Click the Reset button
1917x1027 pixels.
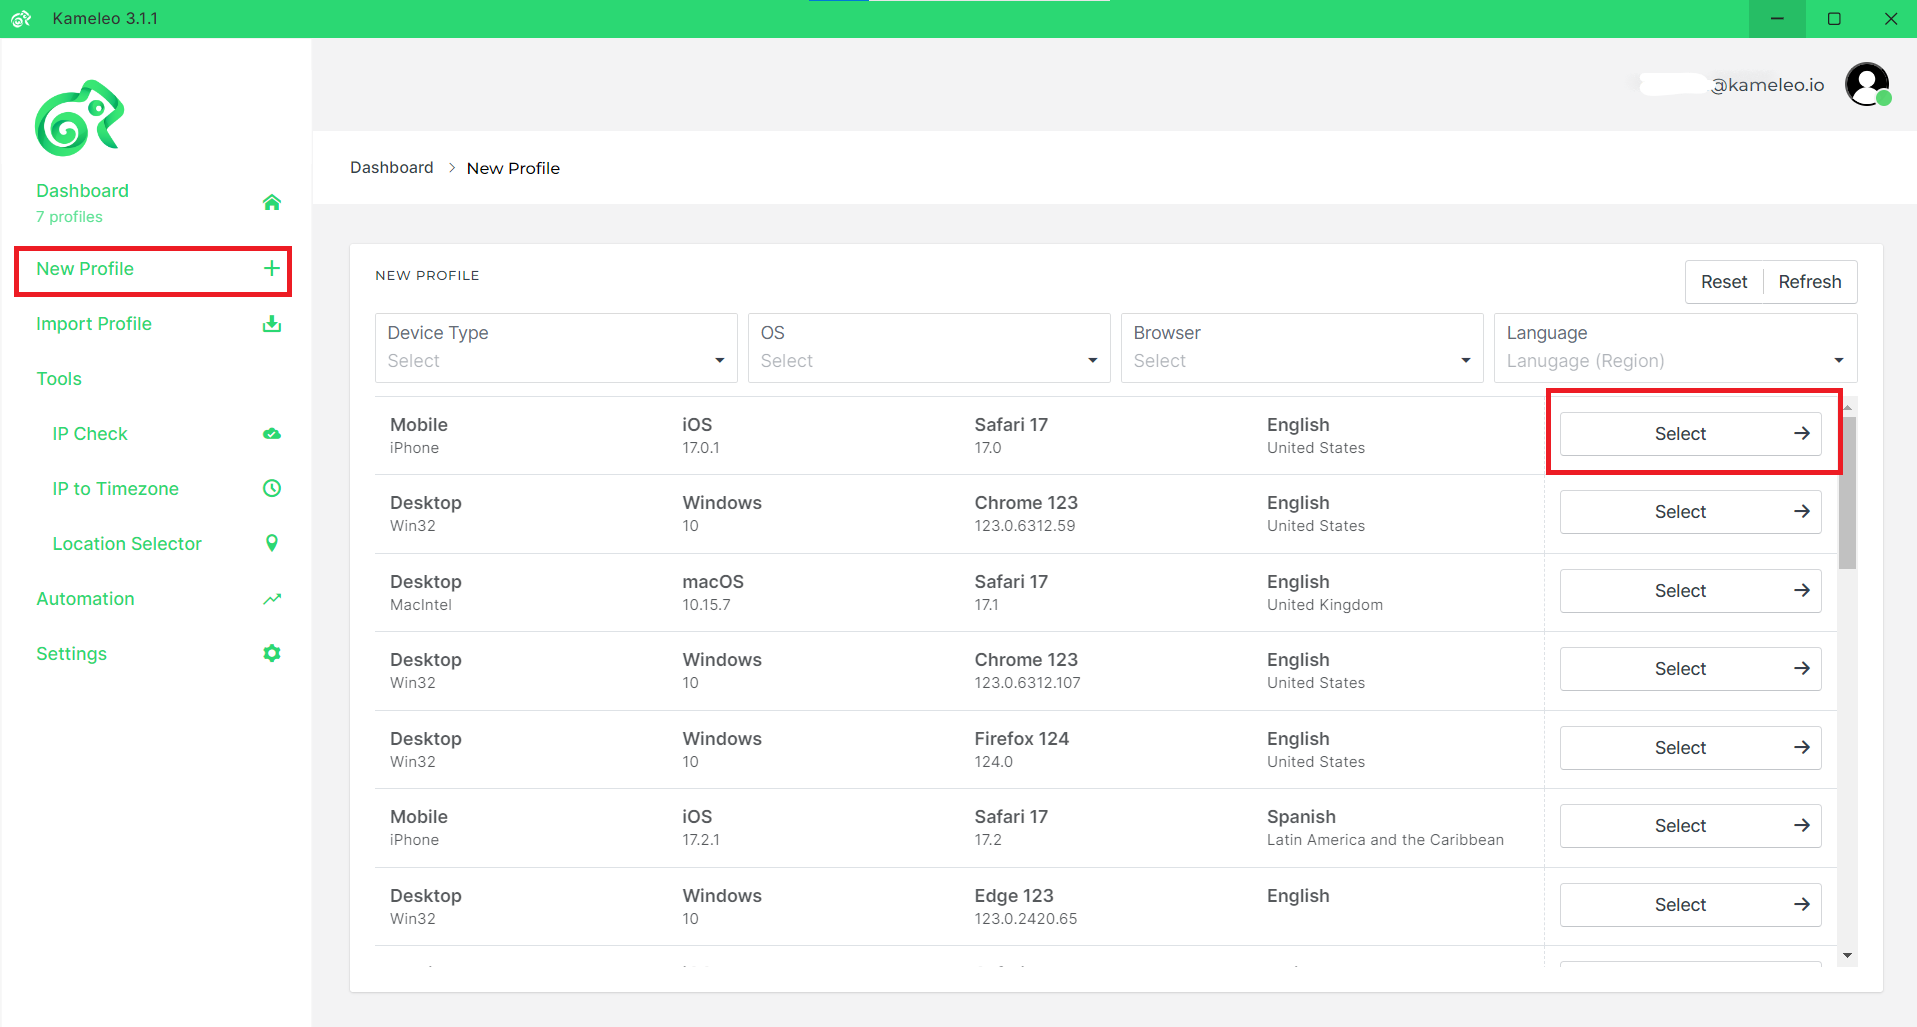coord(1724,282)
